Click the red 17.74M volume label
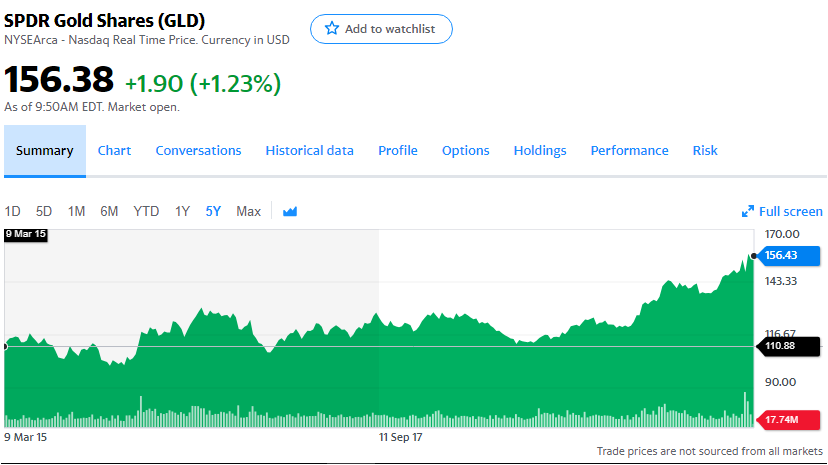The width and height of the screenshot is (828, 465). [789, 420]
